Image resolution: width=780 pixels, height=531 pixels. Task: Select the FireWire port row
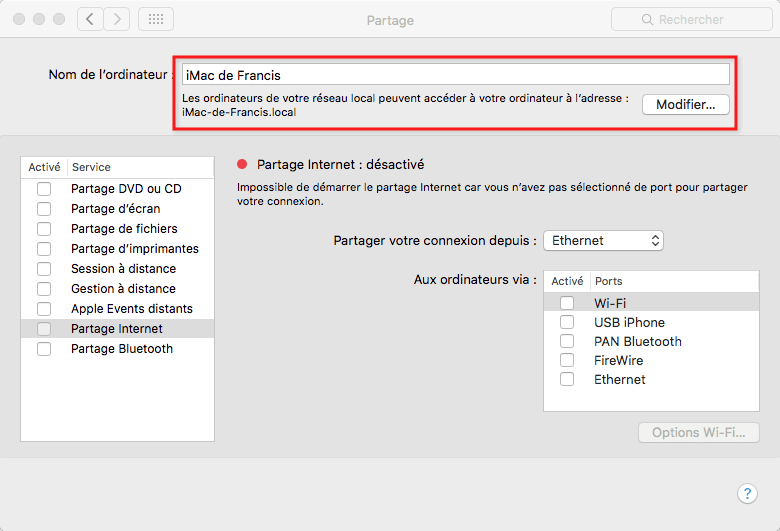(651, 360)
